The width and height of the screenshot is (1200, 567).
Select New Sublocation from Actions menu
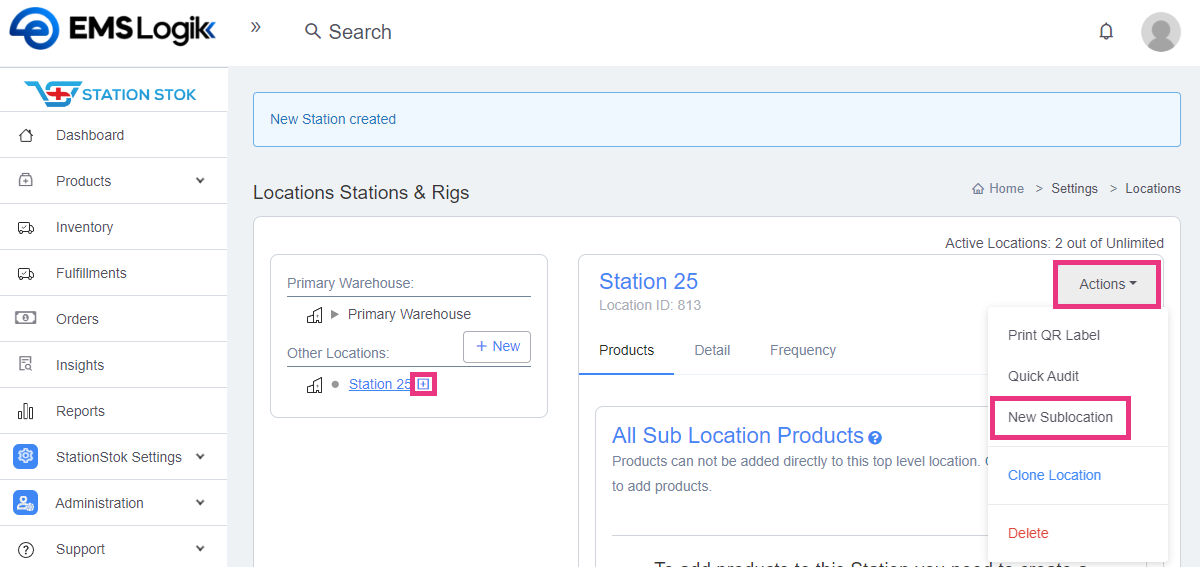(x=1060, y=417)
